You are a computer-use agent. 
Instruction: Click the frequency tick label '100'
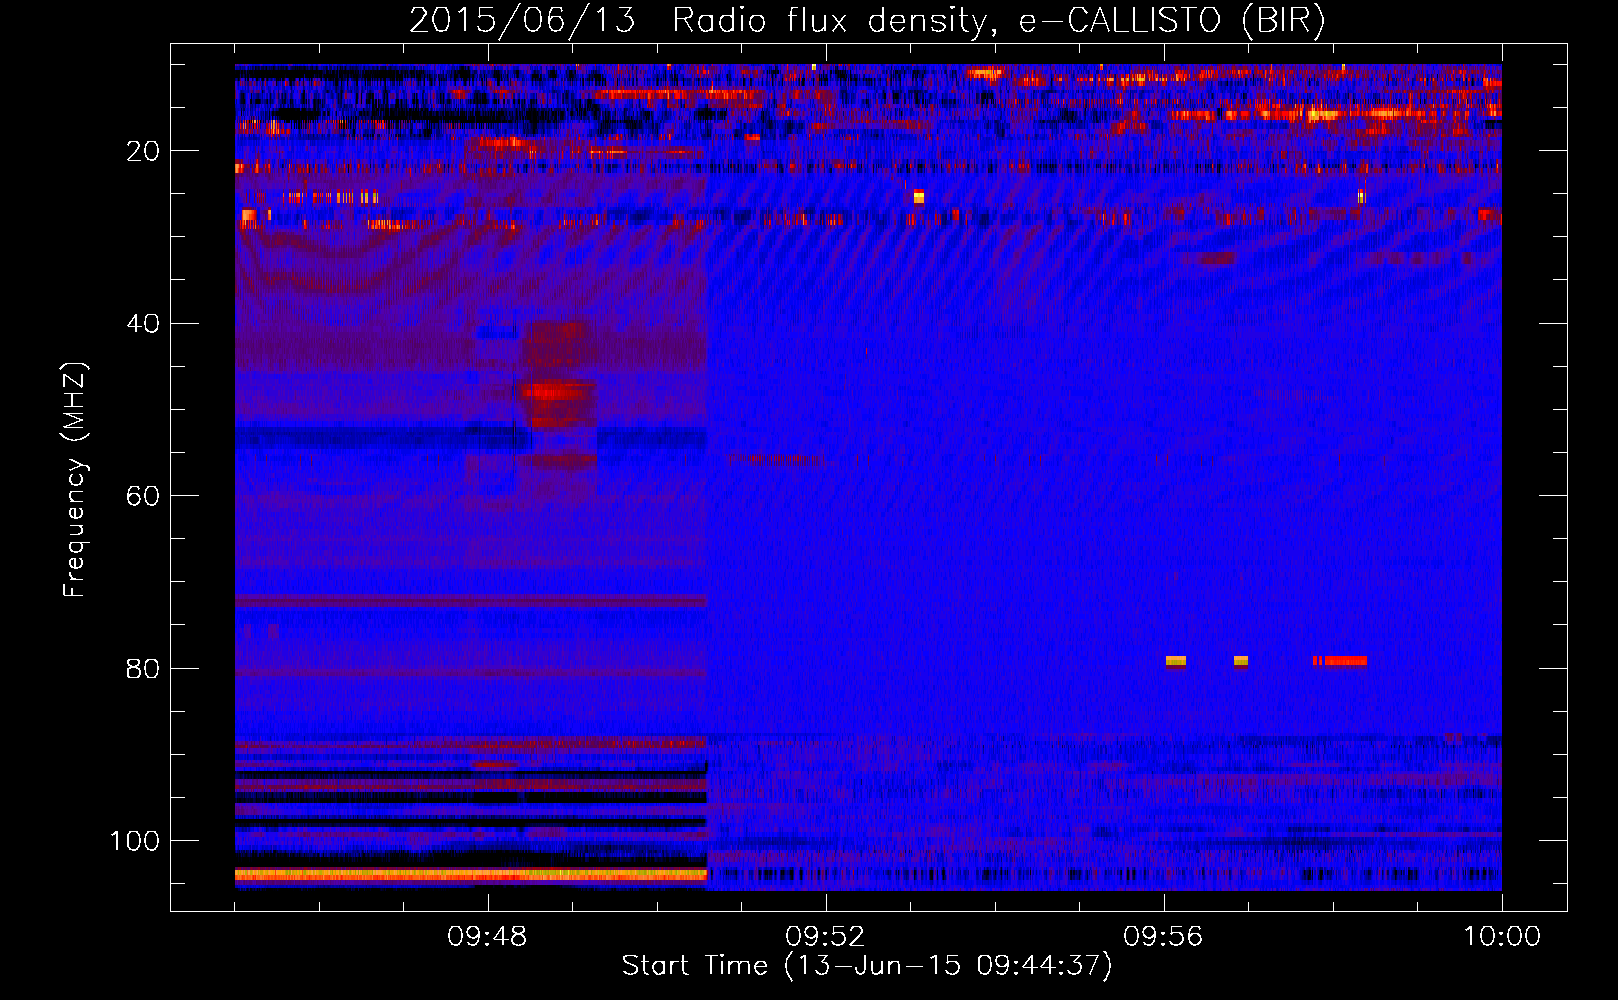(x=135, y=841)
